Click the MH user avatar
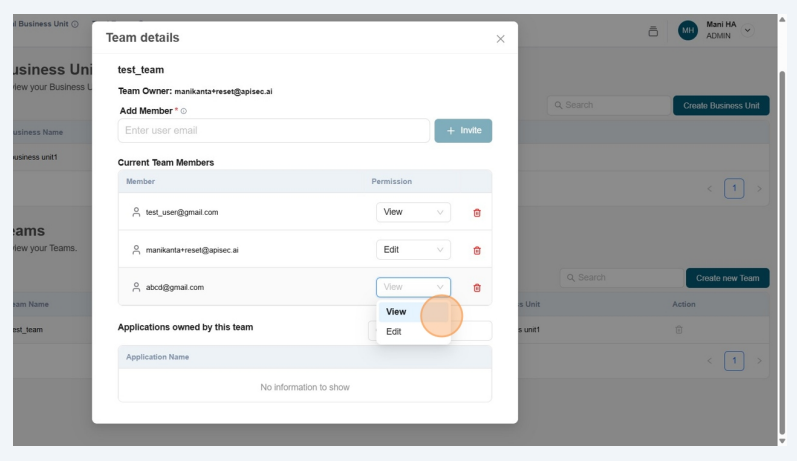 (x=688, y=31)
